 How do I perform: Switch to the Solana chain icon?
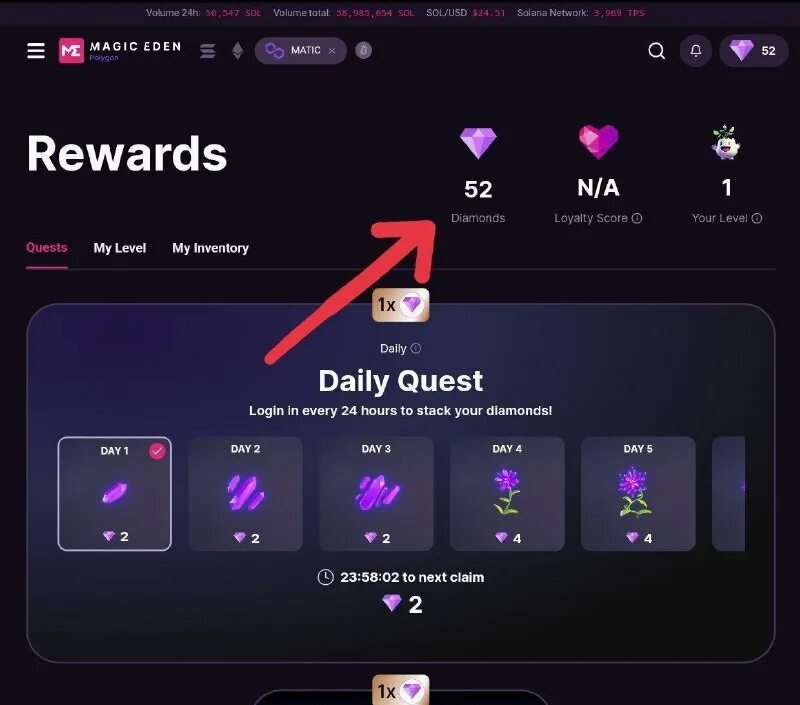[208, 51]
